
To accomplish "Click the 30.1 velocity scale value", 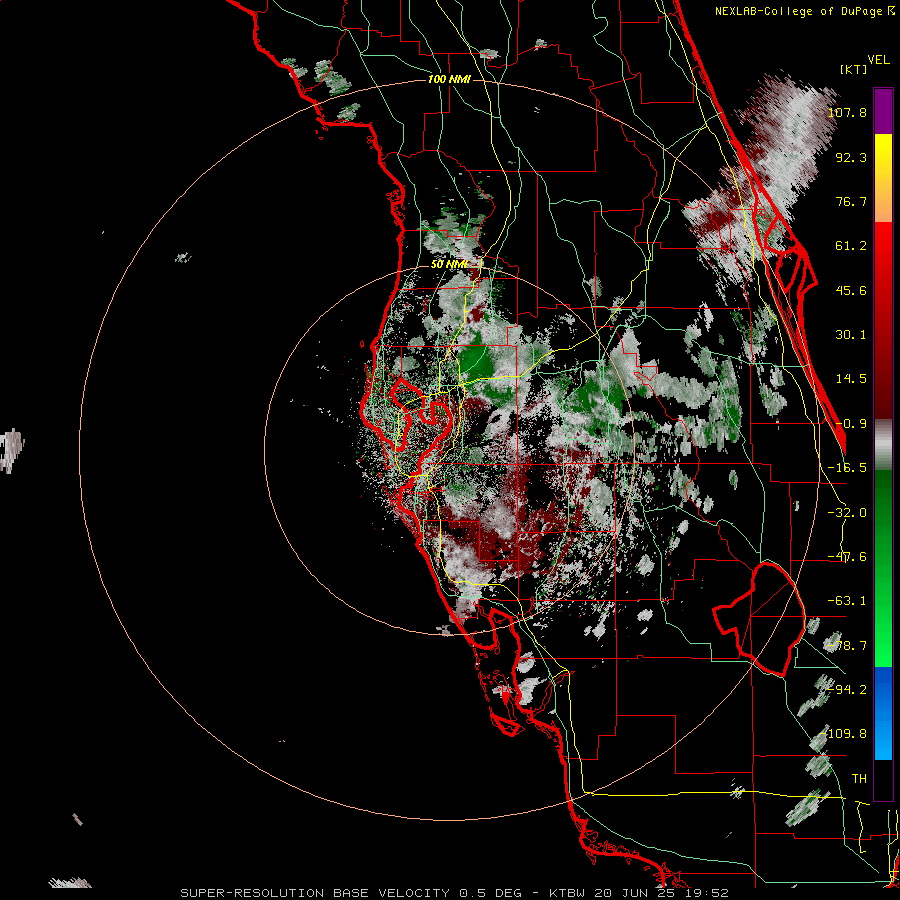I will (851, 335).
